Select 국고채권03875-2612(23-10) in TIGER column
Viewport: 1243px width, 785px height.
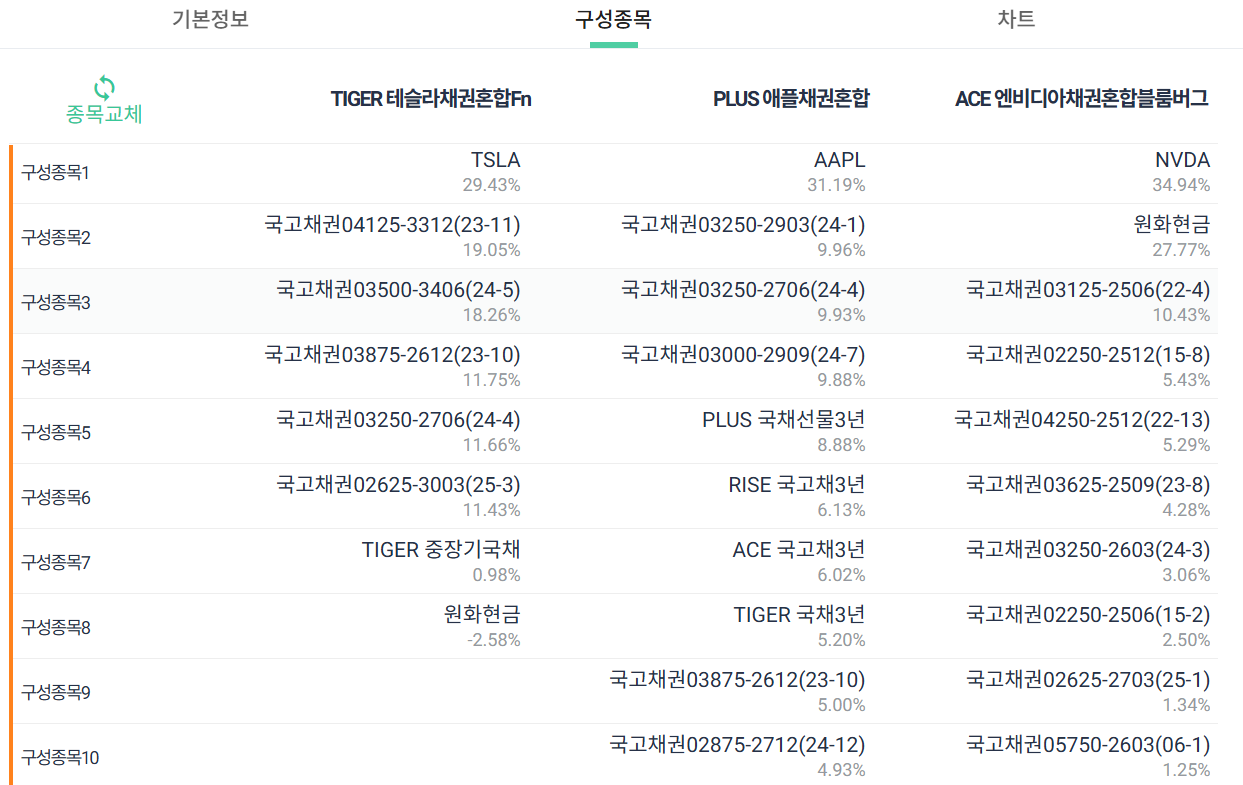[392, 355]
